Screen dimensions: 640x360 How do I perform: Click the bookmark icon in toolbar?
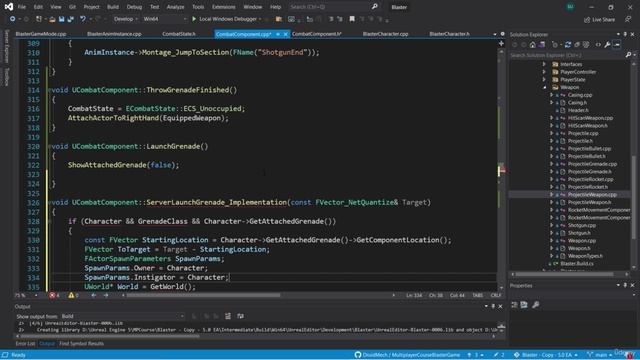352,19
